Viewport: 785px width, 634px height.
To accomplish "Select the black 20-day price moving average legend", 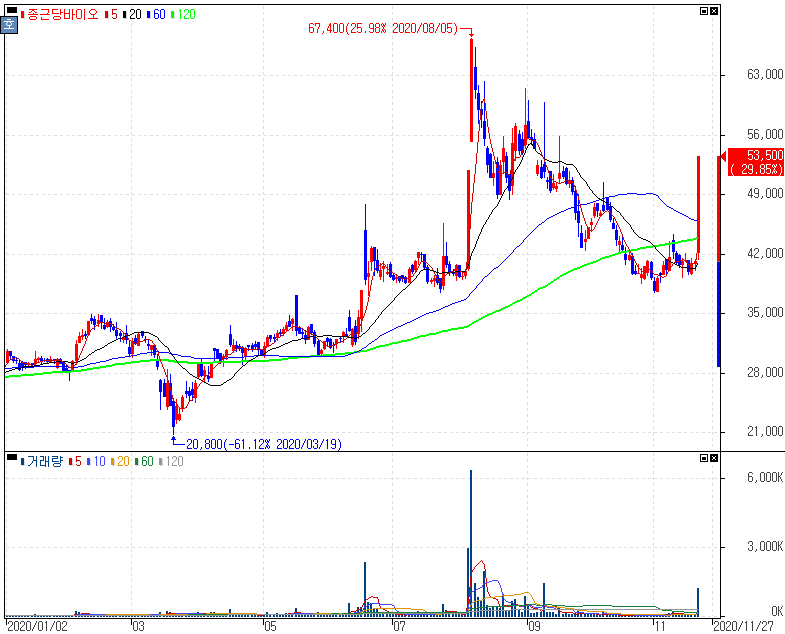I will click(132, 15).
